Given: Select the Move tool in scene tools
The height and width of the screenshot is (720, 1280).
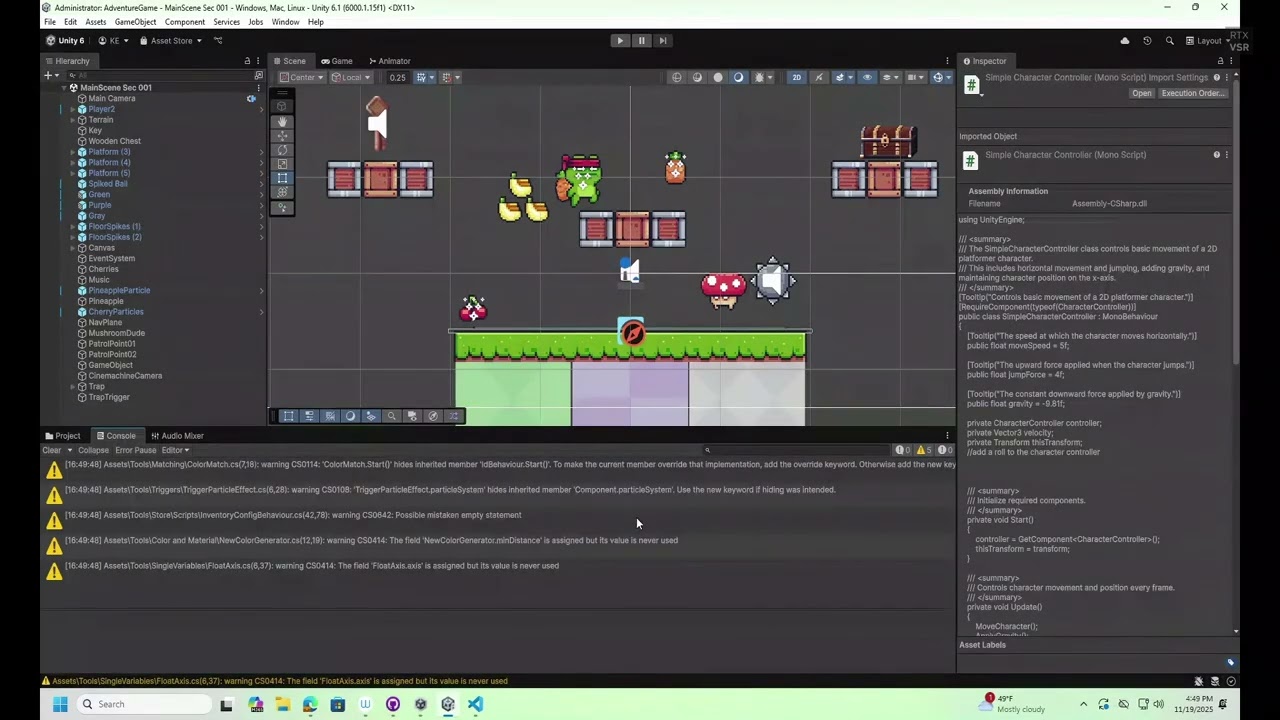Looking at the screenshot, I should (282, 135).
